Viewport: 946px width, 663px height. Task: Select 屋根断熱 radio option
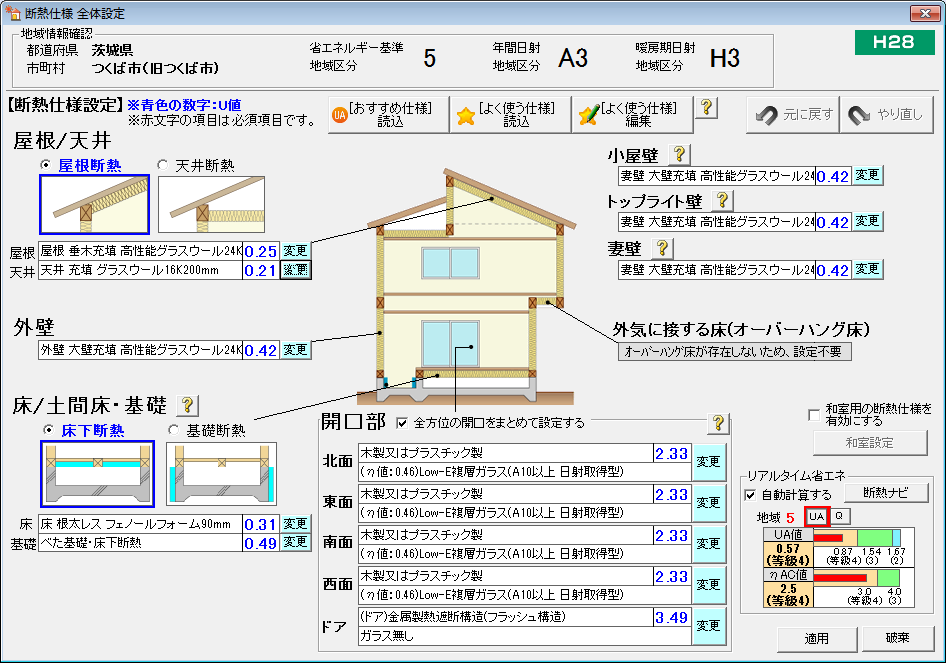click(45, 165)
